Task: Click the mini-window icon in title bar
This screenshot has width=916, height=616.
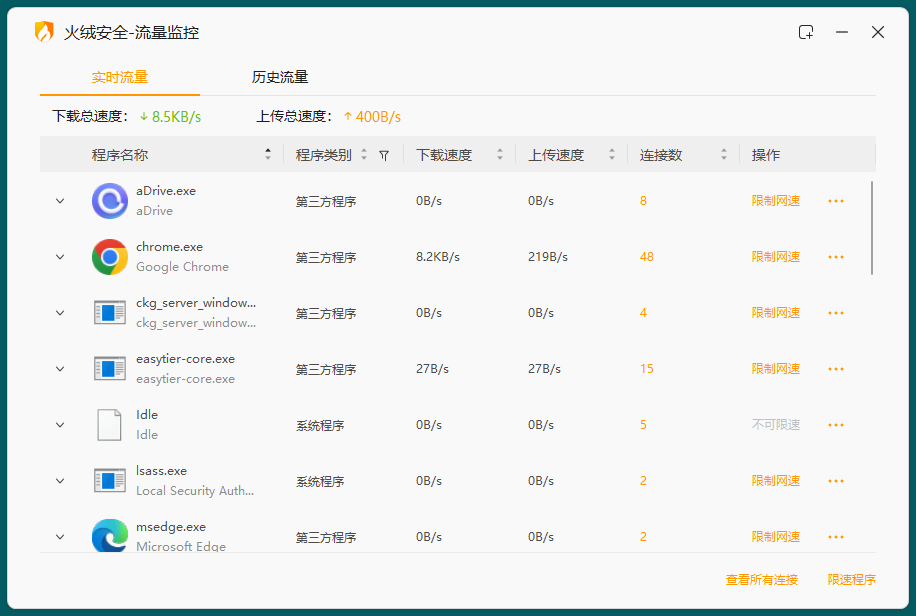Action: coord(806,32)
